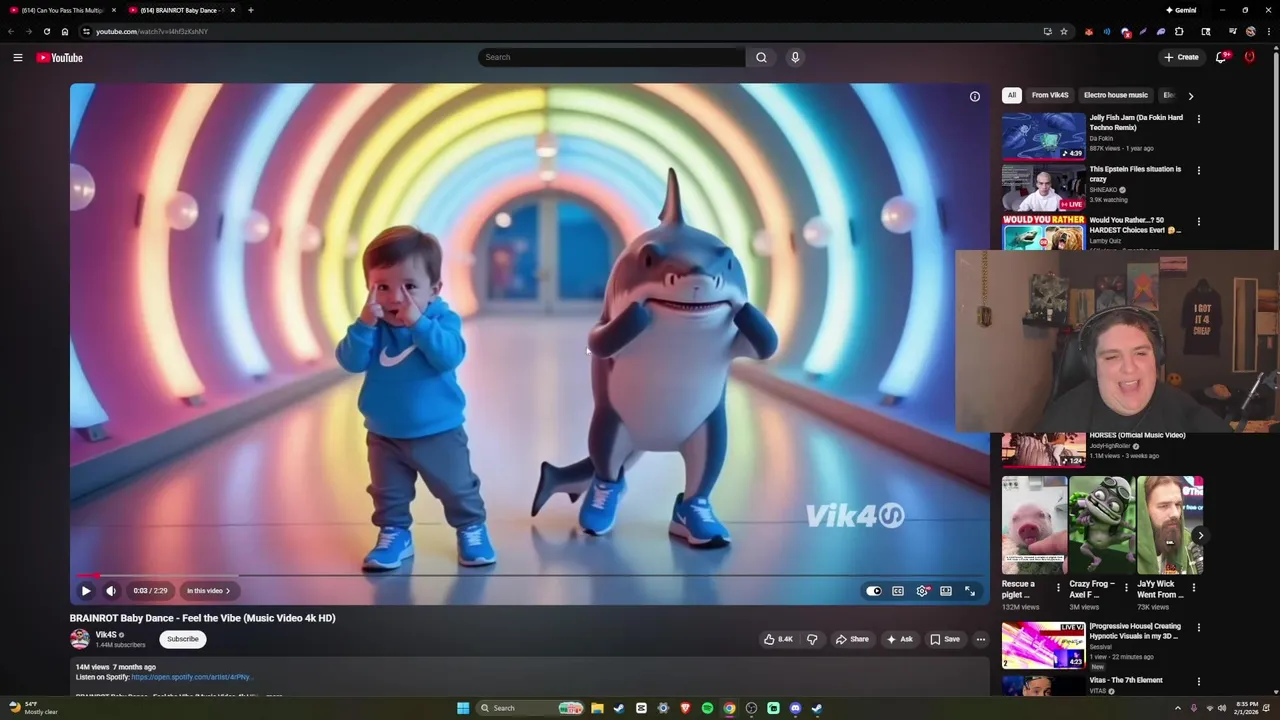Click the search magnifier button
1280x720 pixels.
coord(761,57)
